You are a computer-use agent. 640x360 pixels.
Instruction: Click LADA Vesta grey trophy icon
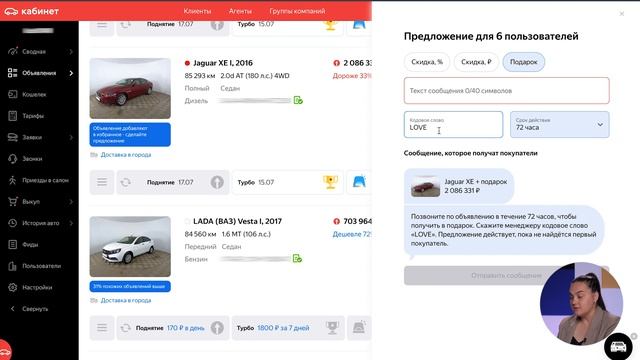[x=333, y=328]
